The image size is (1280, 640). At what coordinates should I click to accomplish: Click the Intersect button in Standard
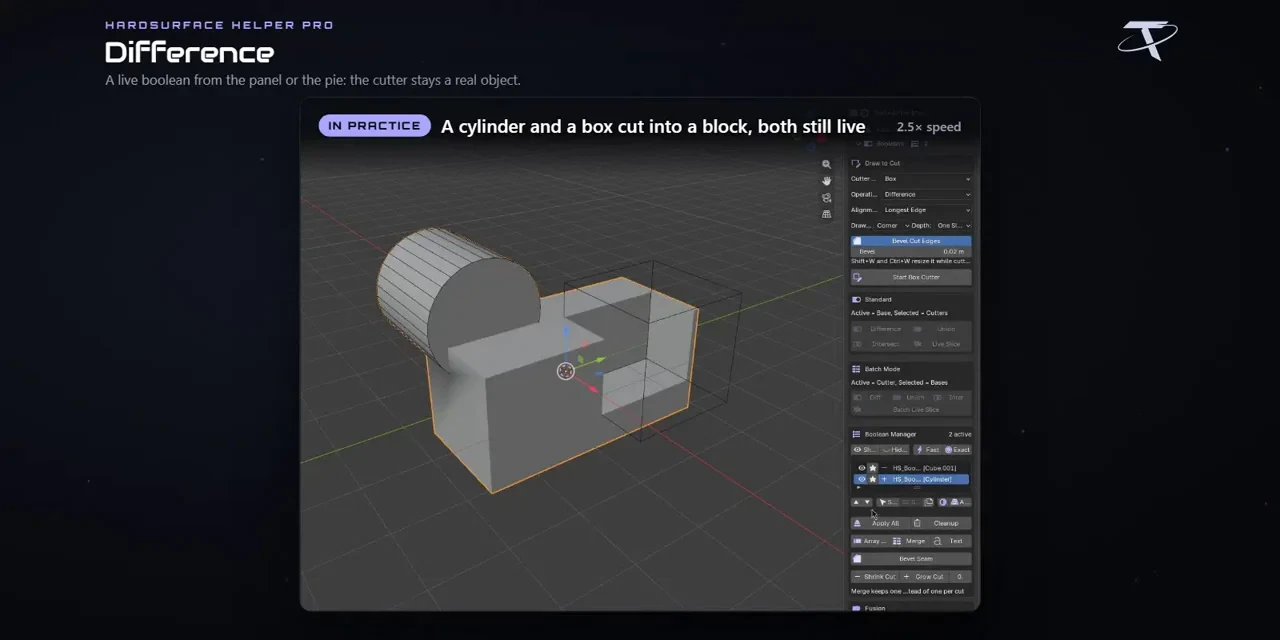pyautogui.click(x=880, y=344)
